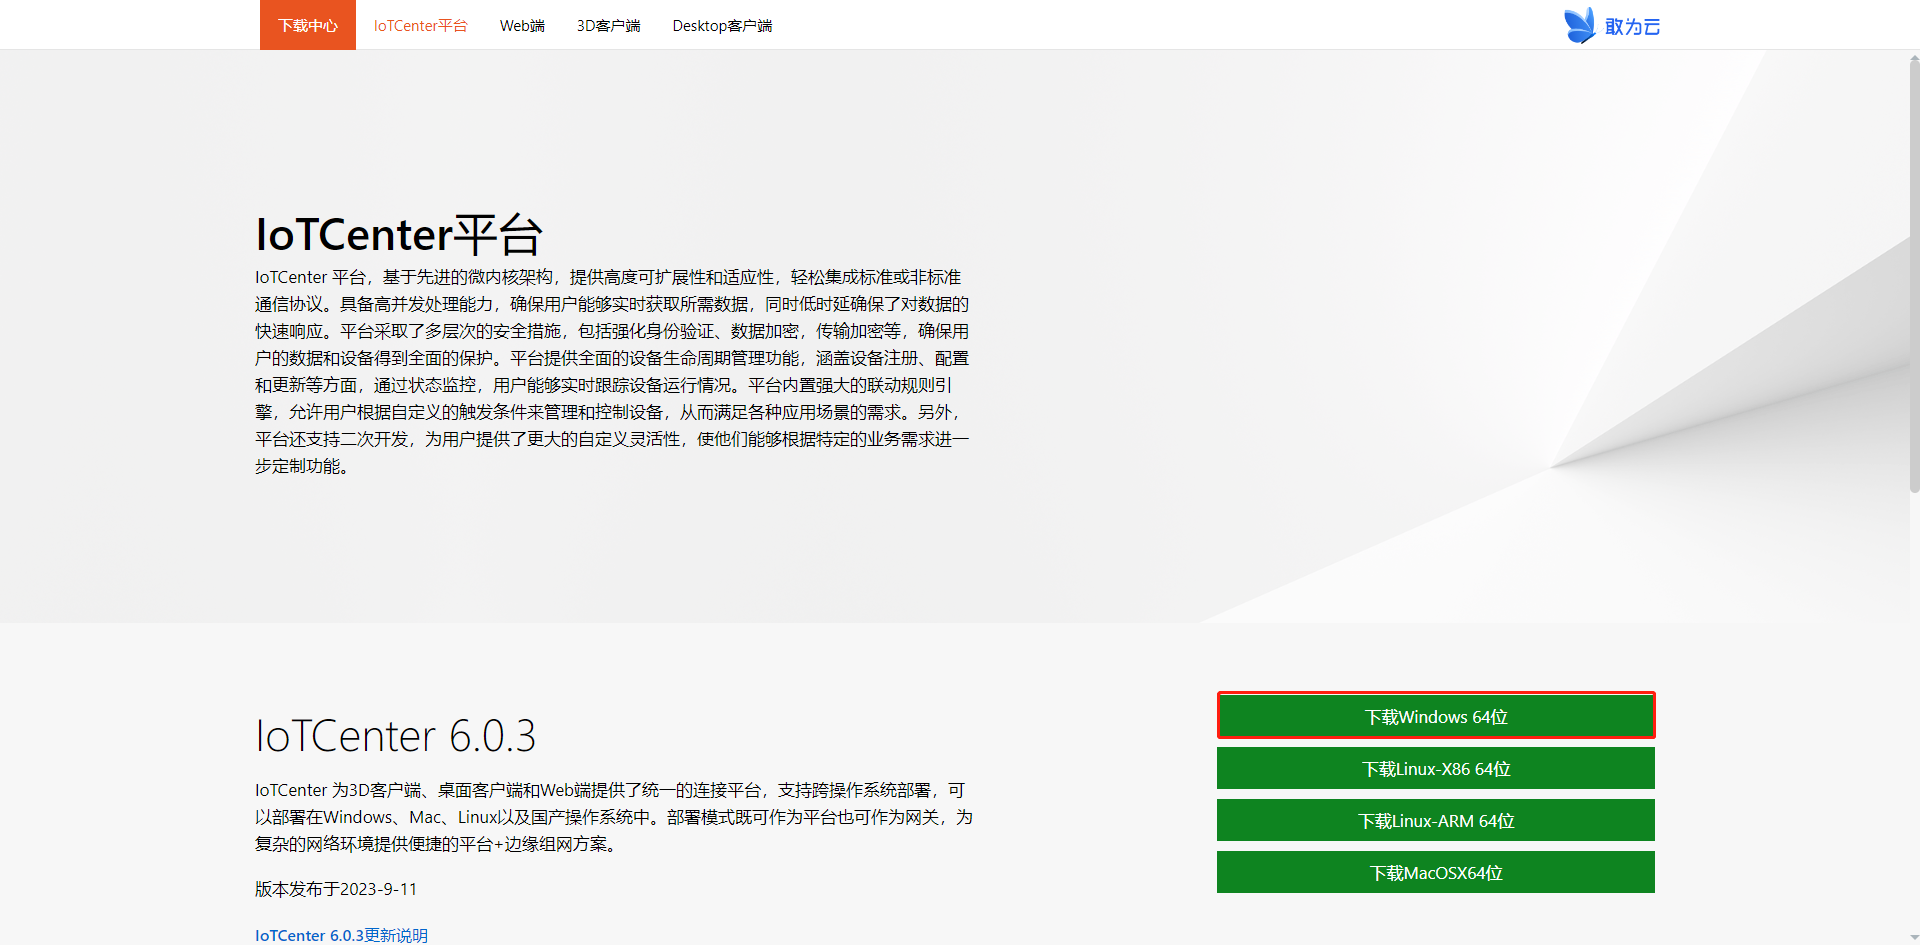Click the IoTCenter平台 main heading

(399, 234)
